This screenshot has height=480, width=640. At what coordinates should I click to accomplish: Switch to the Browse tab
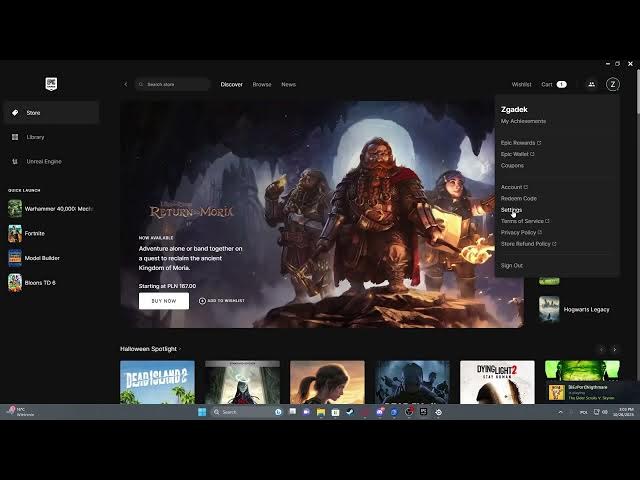coord(262,84)
